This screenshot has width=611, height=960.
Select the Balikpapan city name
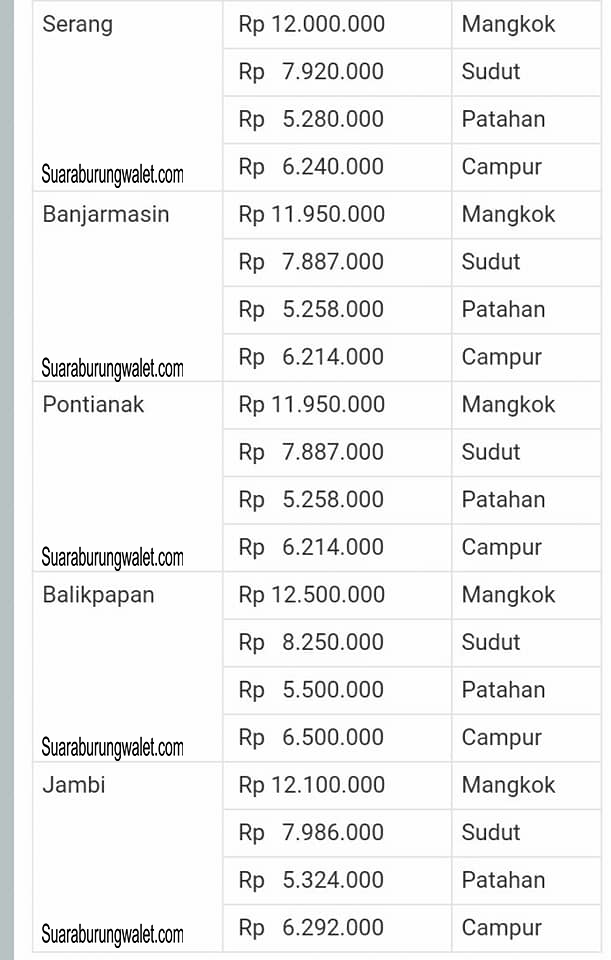98,595
